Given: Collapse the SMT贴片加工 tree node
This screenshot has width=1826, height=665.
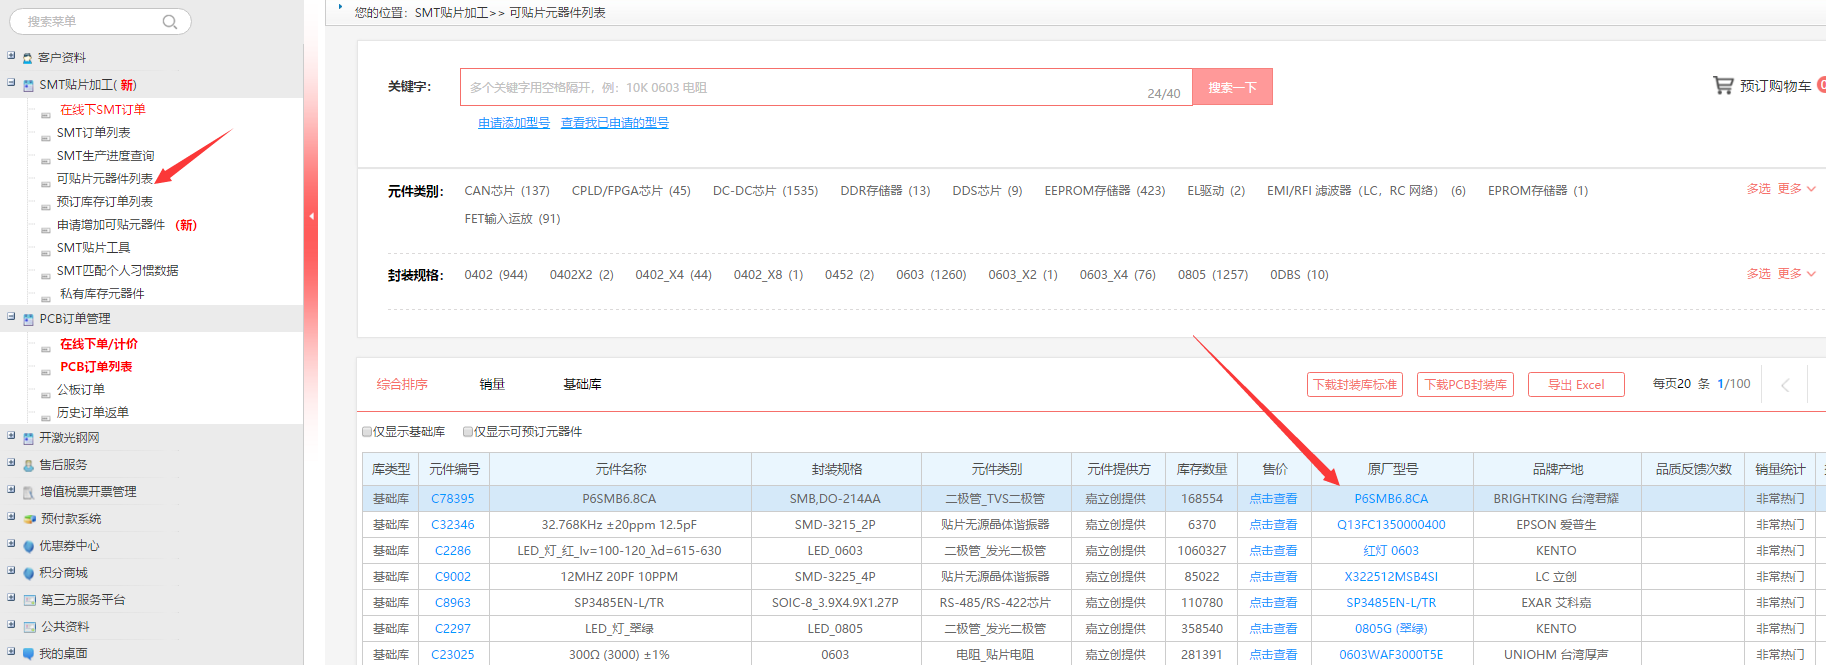Looking at the screenshot, I should click(11, 83).
